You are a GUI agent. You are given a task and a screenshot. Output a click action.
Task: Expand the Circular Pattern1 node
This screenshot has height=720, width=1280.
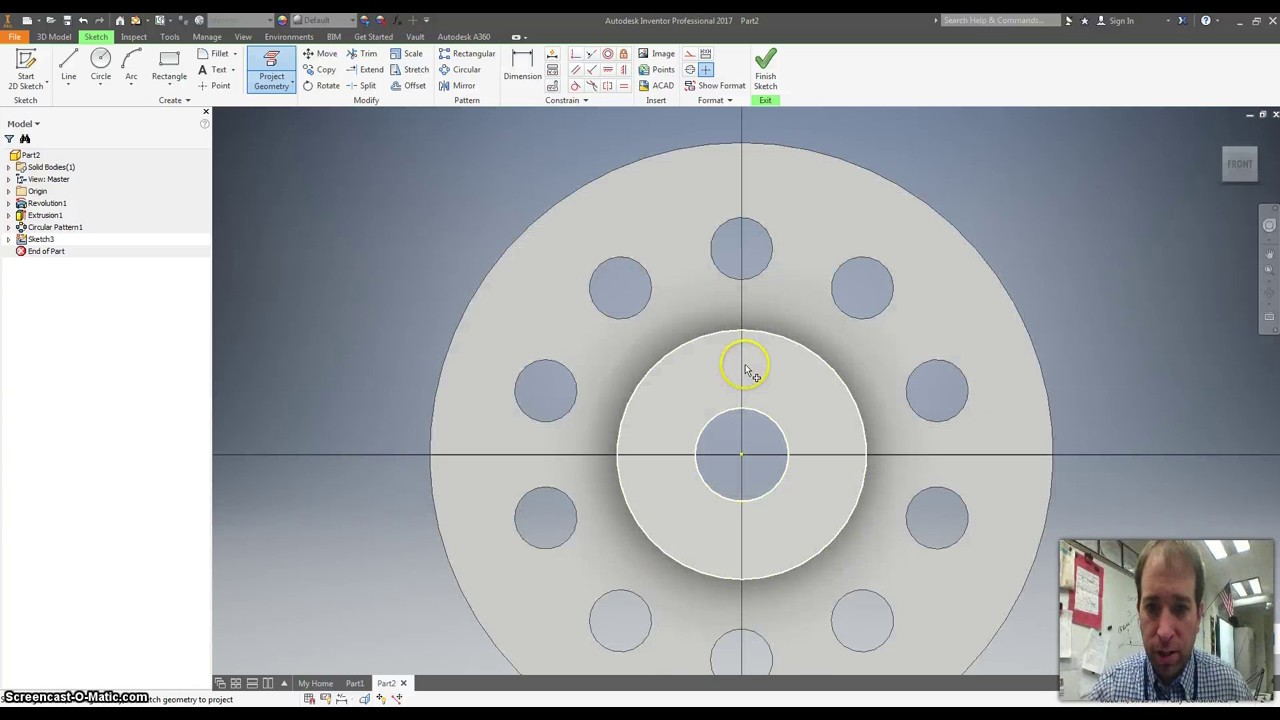(x=9, y=227)
